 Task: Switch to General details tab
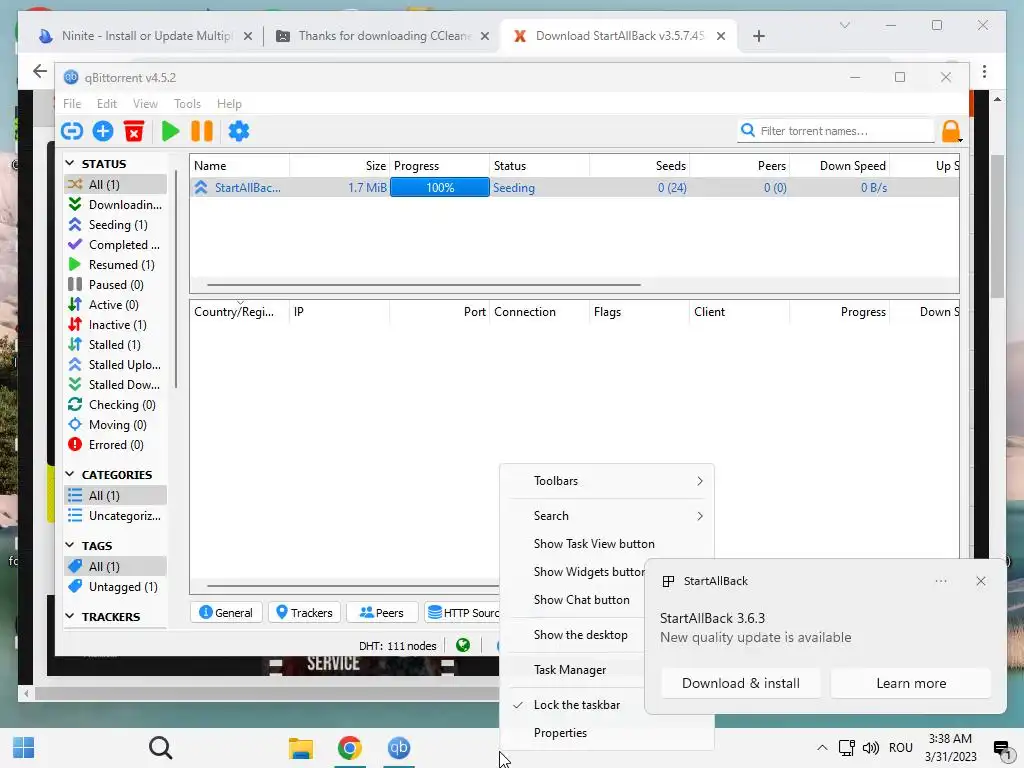pos(226,613)
